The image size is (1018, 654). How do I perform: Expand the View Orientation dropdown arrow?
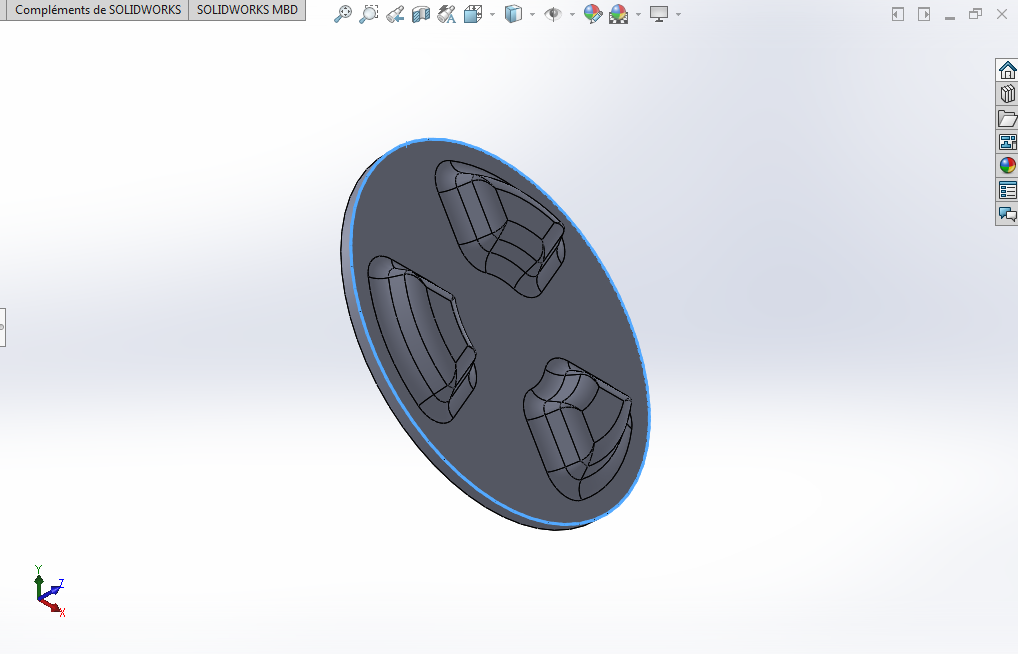[489, 14]
